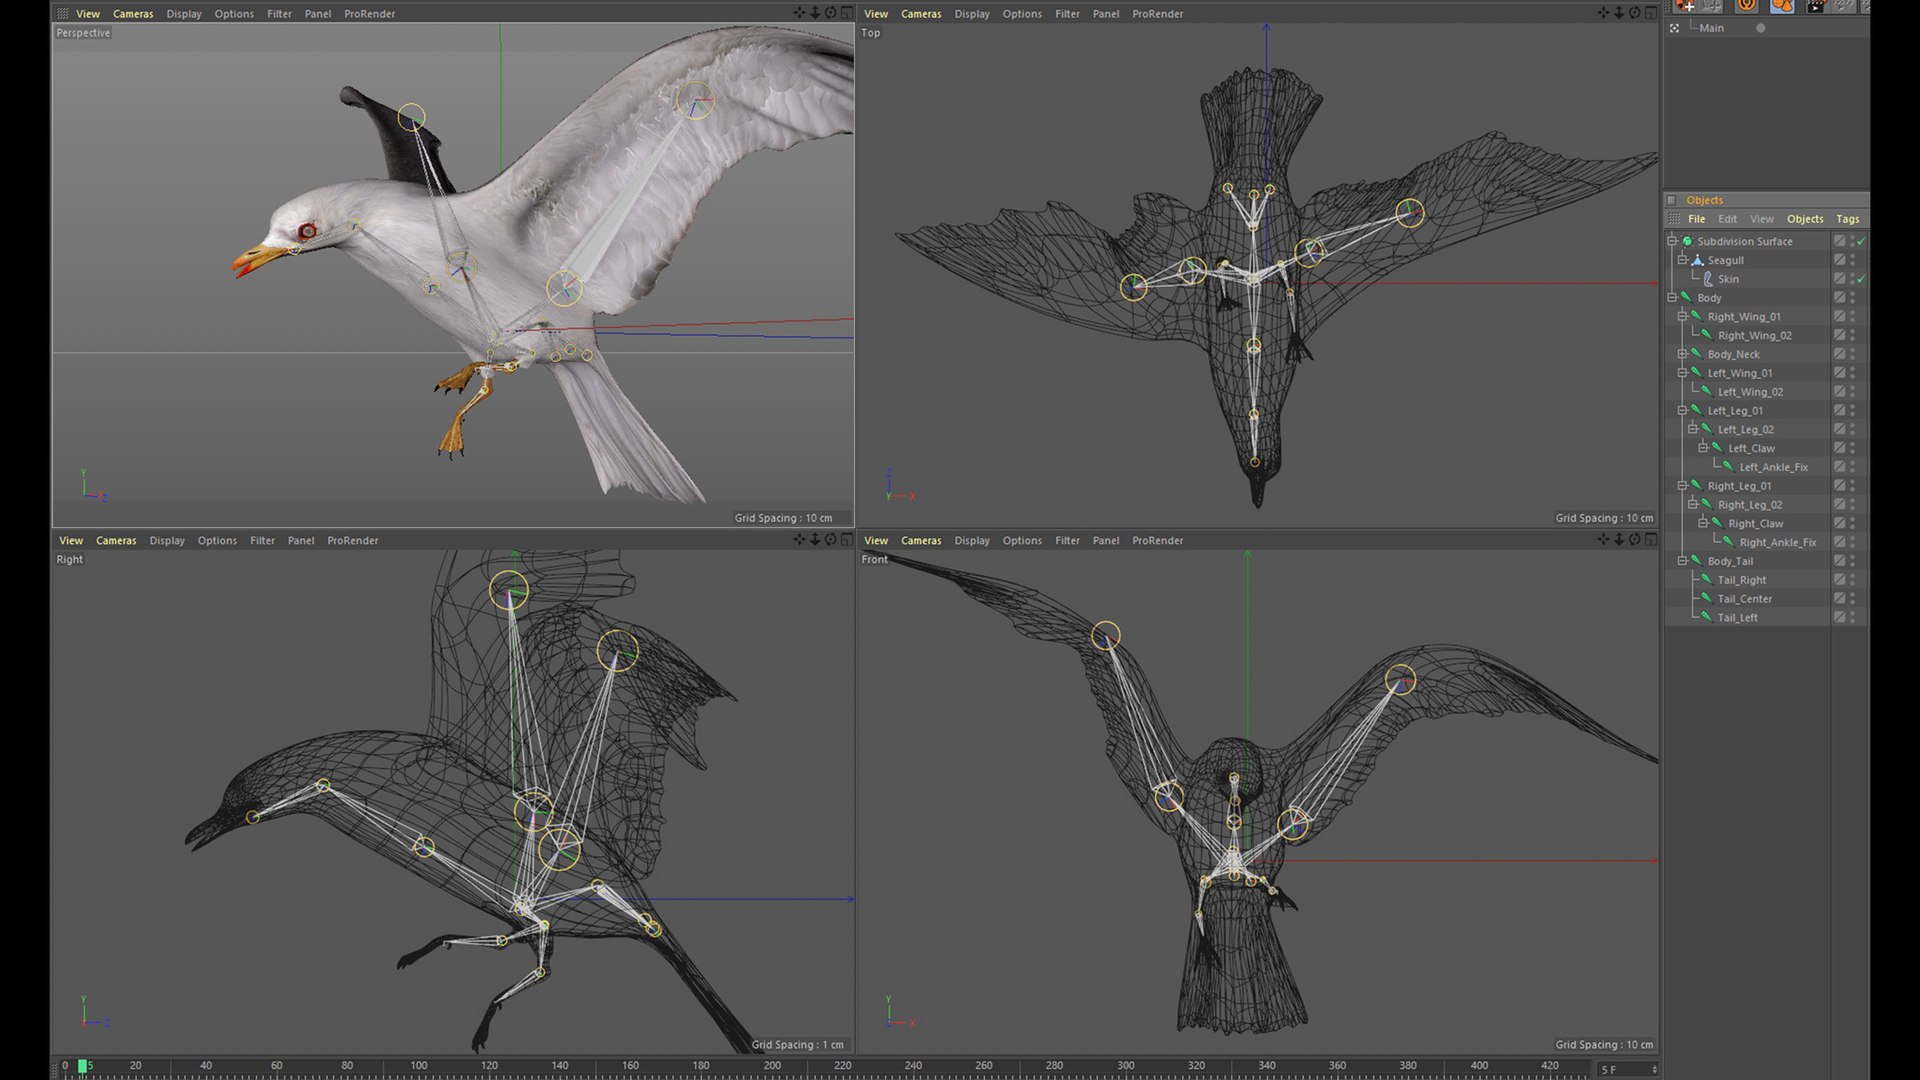Click the Body joint icon
This screenshot has width=1920, height=1080.
[x=1687, y=297]
